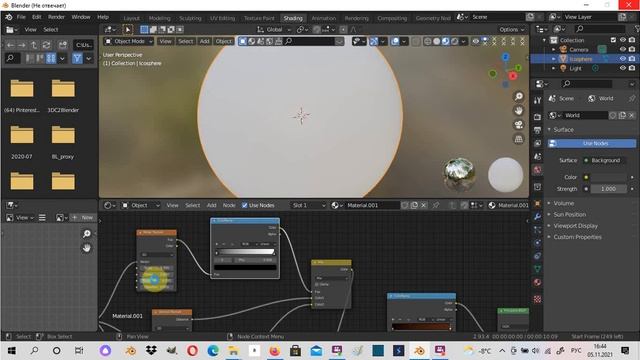Hide Camera with its eye icon
Image resolution: width=640 pixels, height=360 pixels.
point(622,49)
